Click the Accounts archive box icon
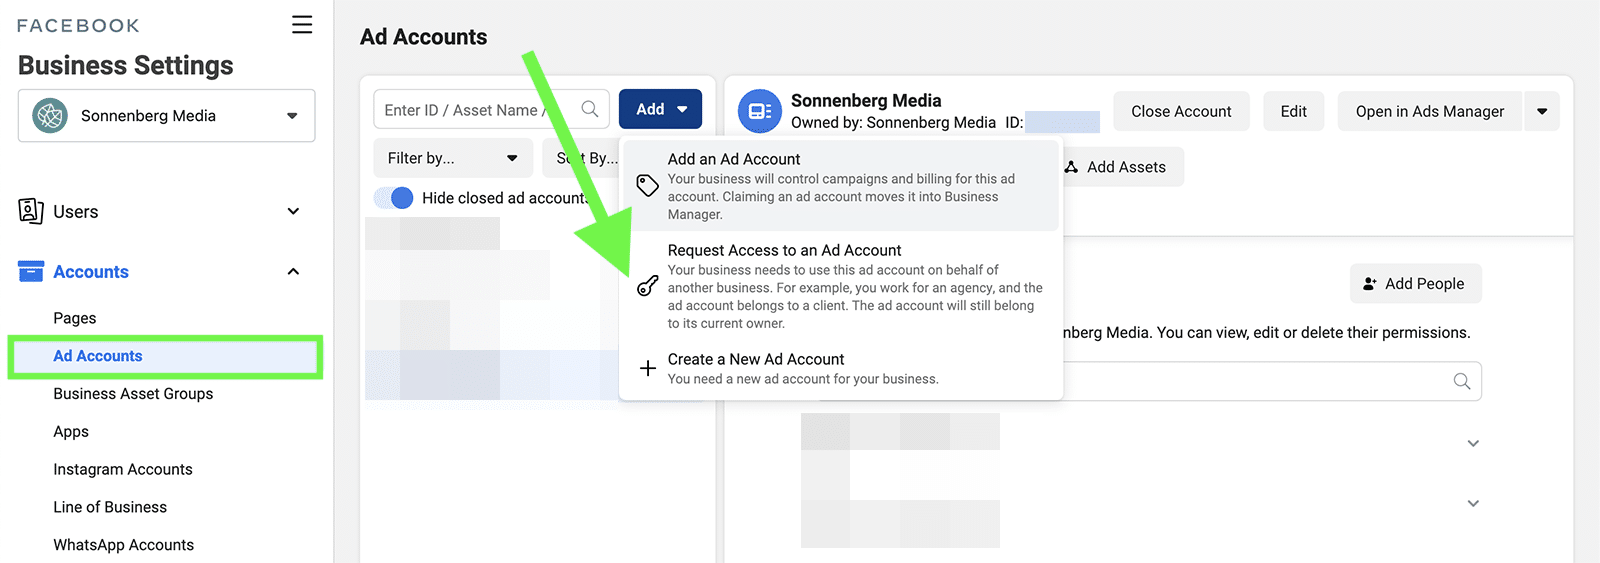 pyautogui.click(x=31, y=271)
